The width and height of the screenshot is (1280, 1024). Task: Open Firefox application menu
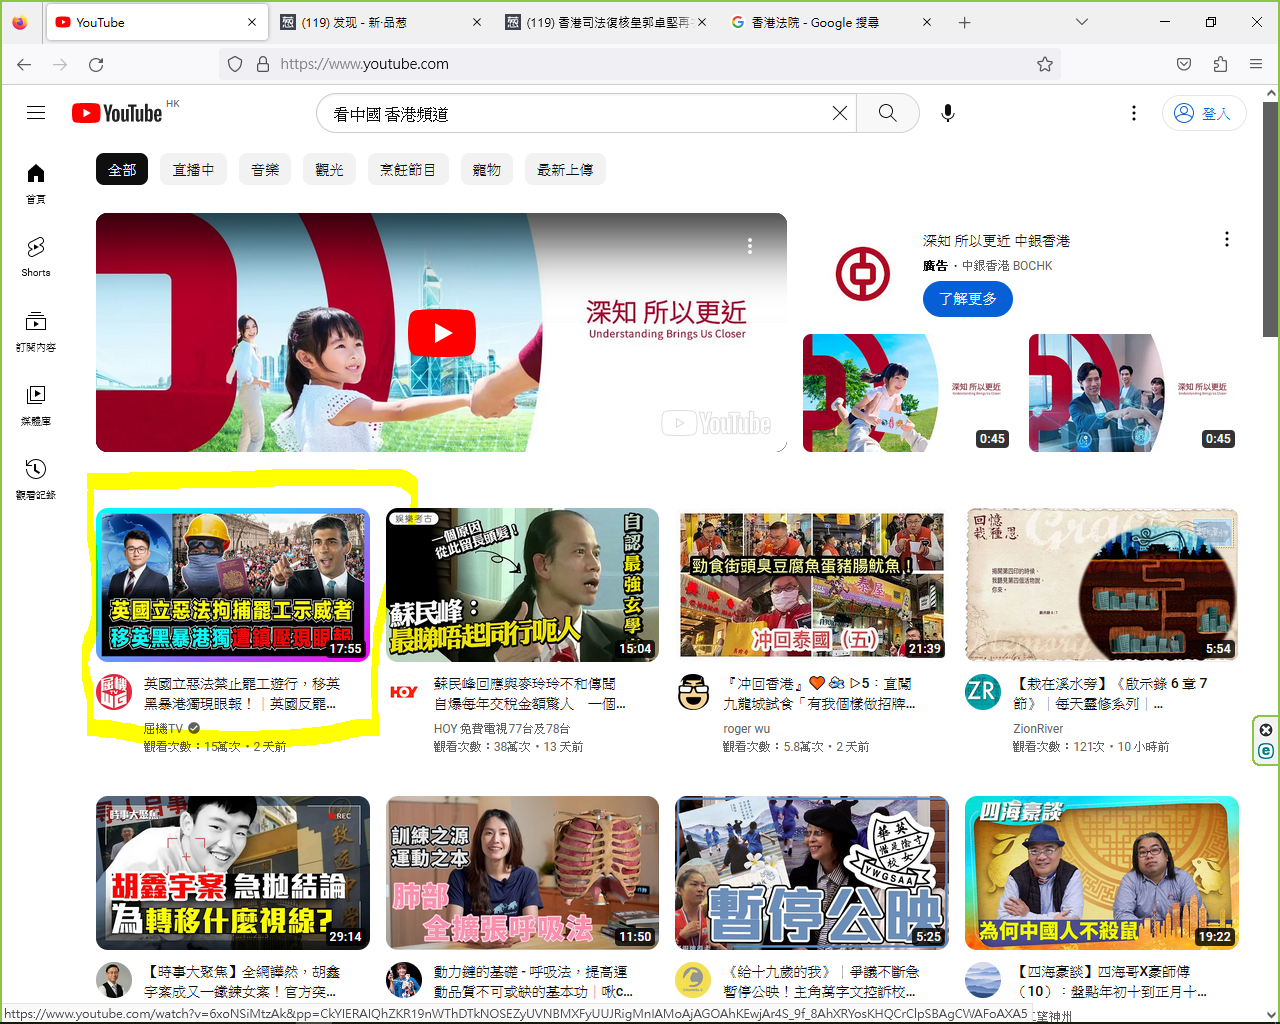(x=1256, y=64)
